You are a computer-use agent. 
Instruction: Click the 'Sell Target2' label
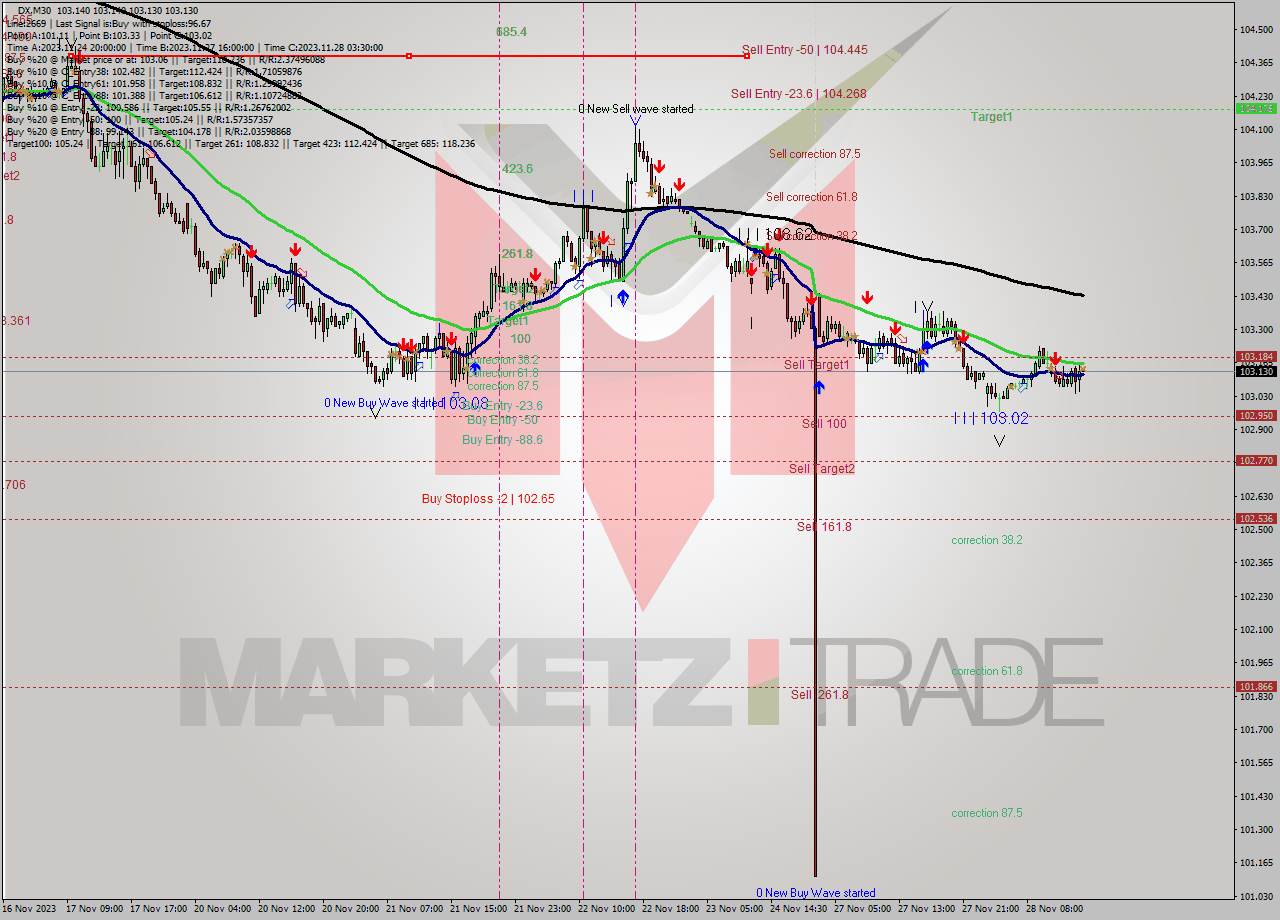[822, 469]
